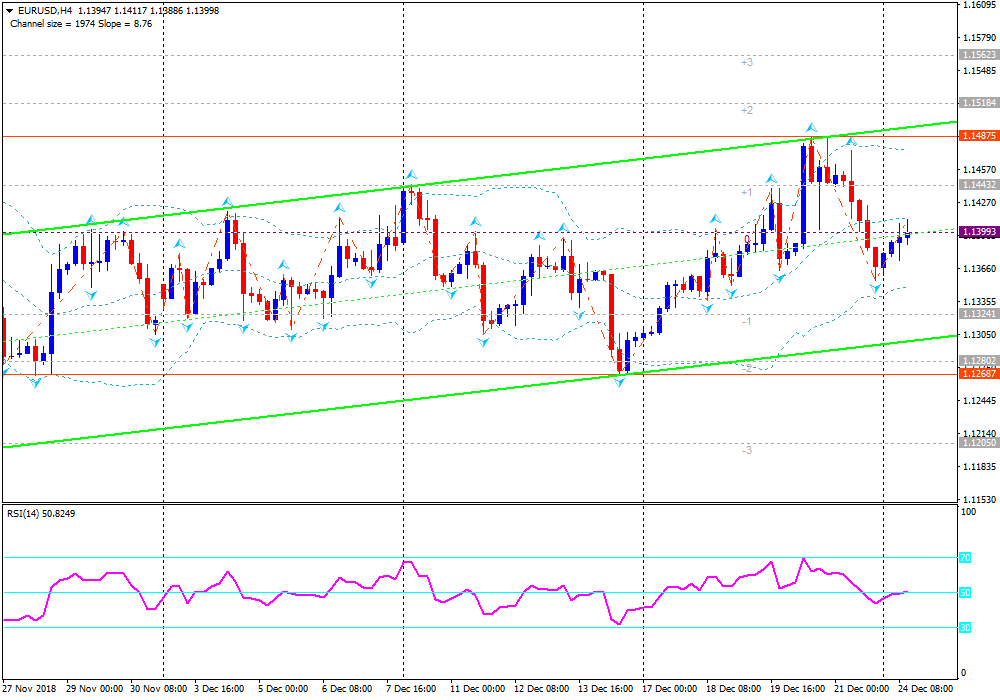Click the 24 Dec 08:00 time label
Image resolution: width=1000 pixels, height=700 pixels.
(925, 689)
